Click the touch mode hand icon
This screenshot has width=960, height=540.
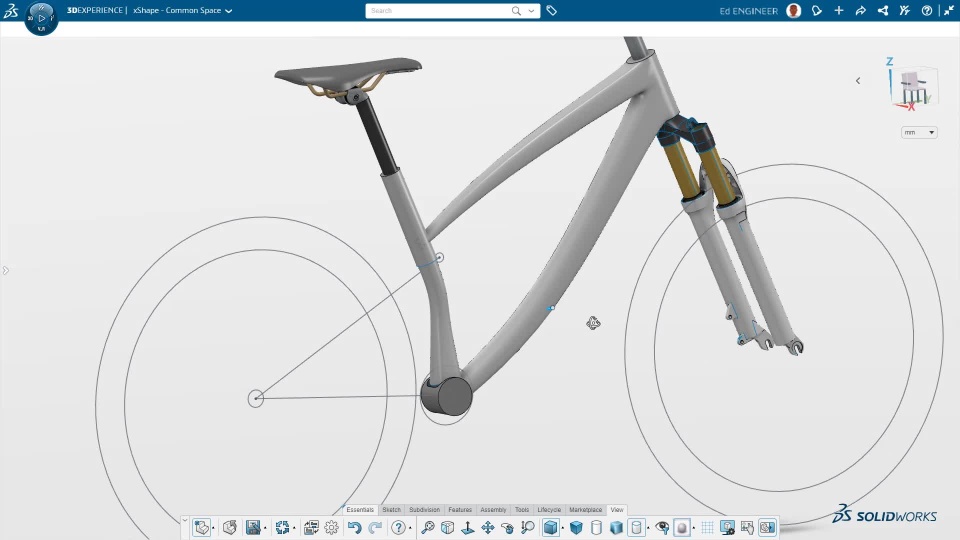coord(747,527)
